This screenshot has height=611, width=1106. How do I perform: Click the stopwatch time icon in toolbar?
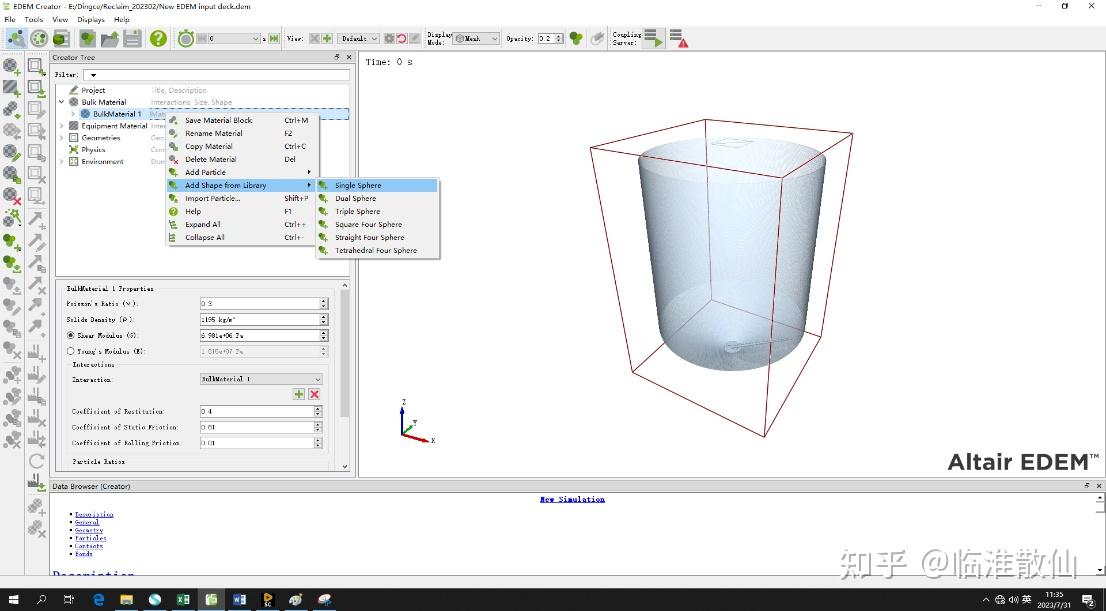click(x=185, y=38)
